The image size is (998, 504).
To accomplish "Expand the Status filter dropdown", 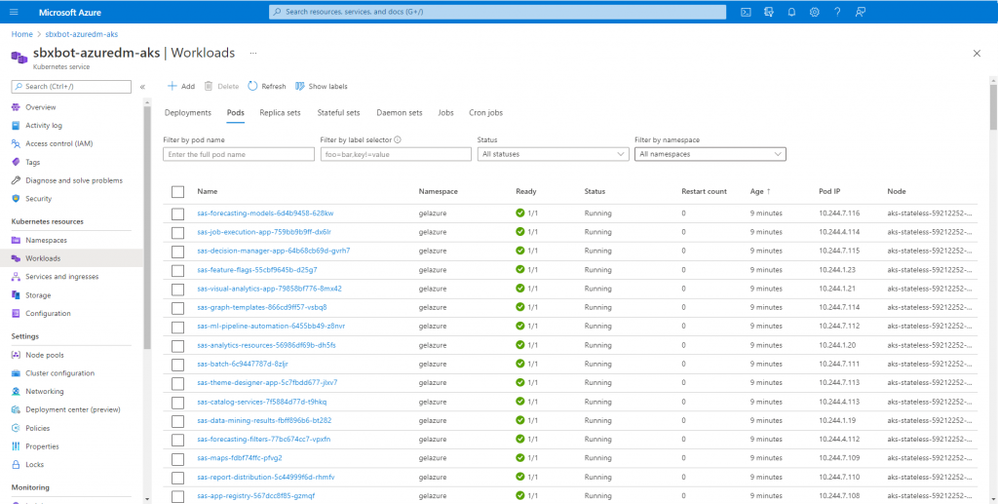I will tap(552, 154).
